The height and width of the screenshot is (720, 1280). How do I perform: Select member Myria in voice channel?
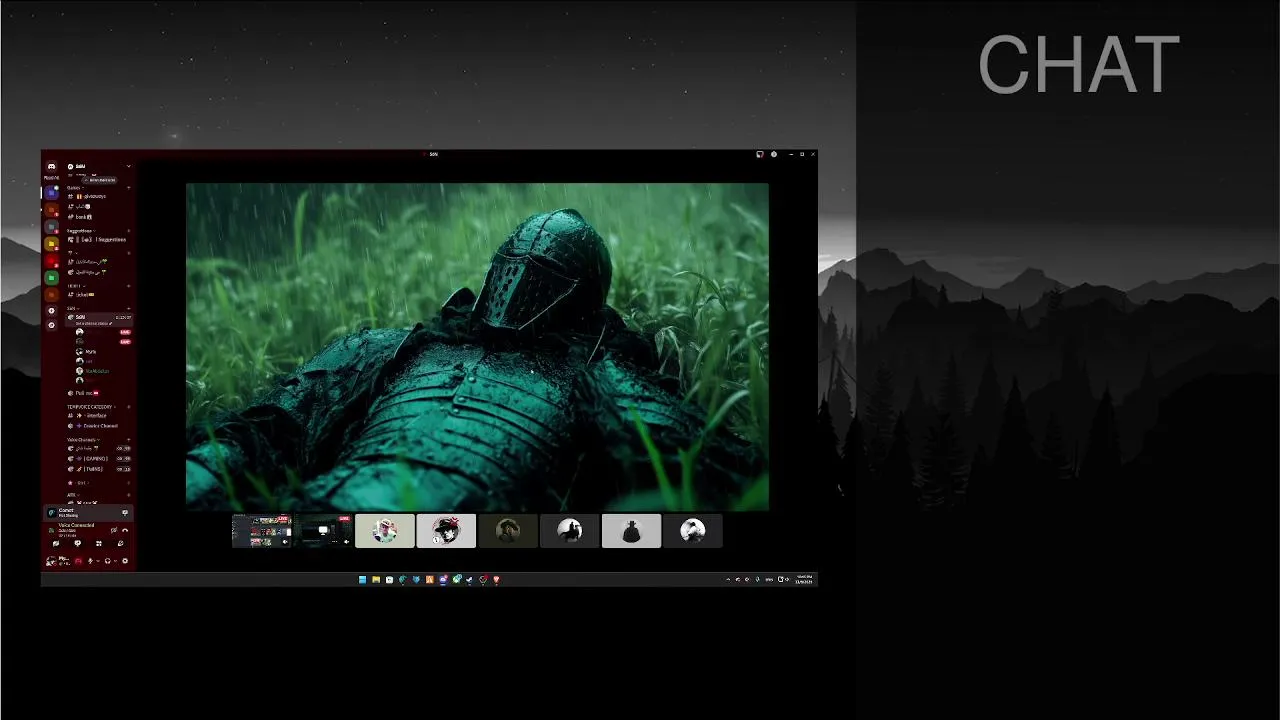click(x=86, y=351)
